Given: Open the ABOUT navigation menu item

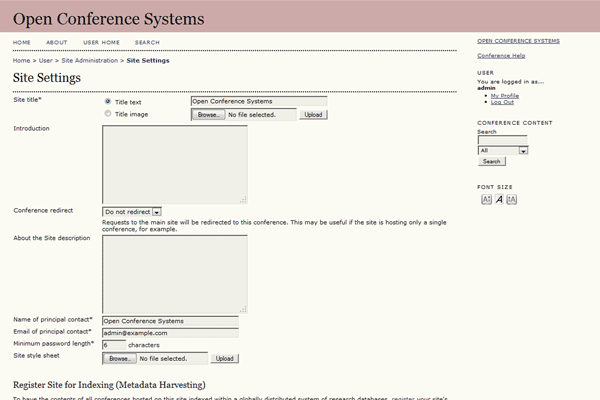Looking at the screenshot, I should (57, 43).
